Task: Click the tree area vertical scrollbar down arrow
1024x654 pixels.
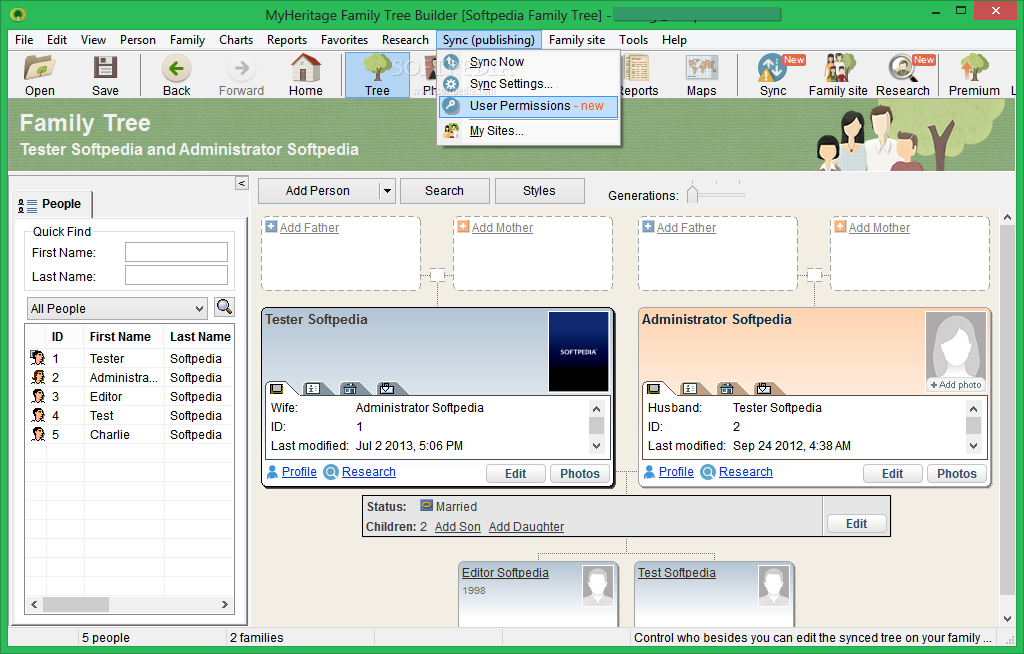Action: [x=1007, y=618]
